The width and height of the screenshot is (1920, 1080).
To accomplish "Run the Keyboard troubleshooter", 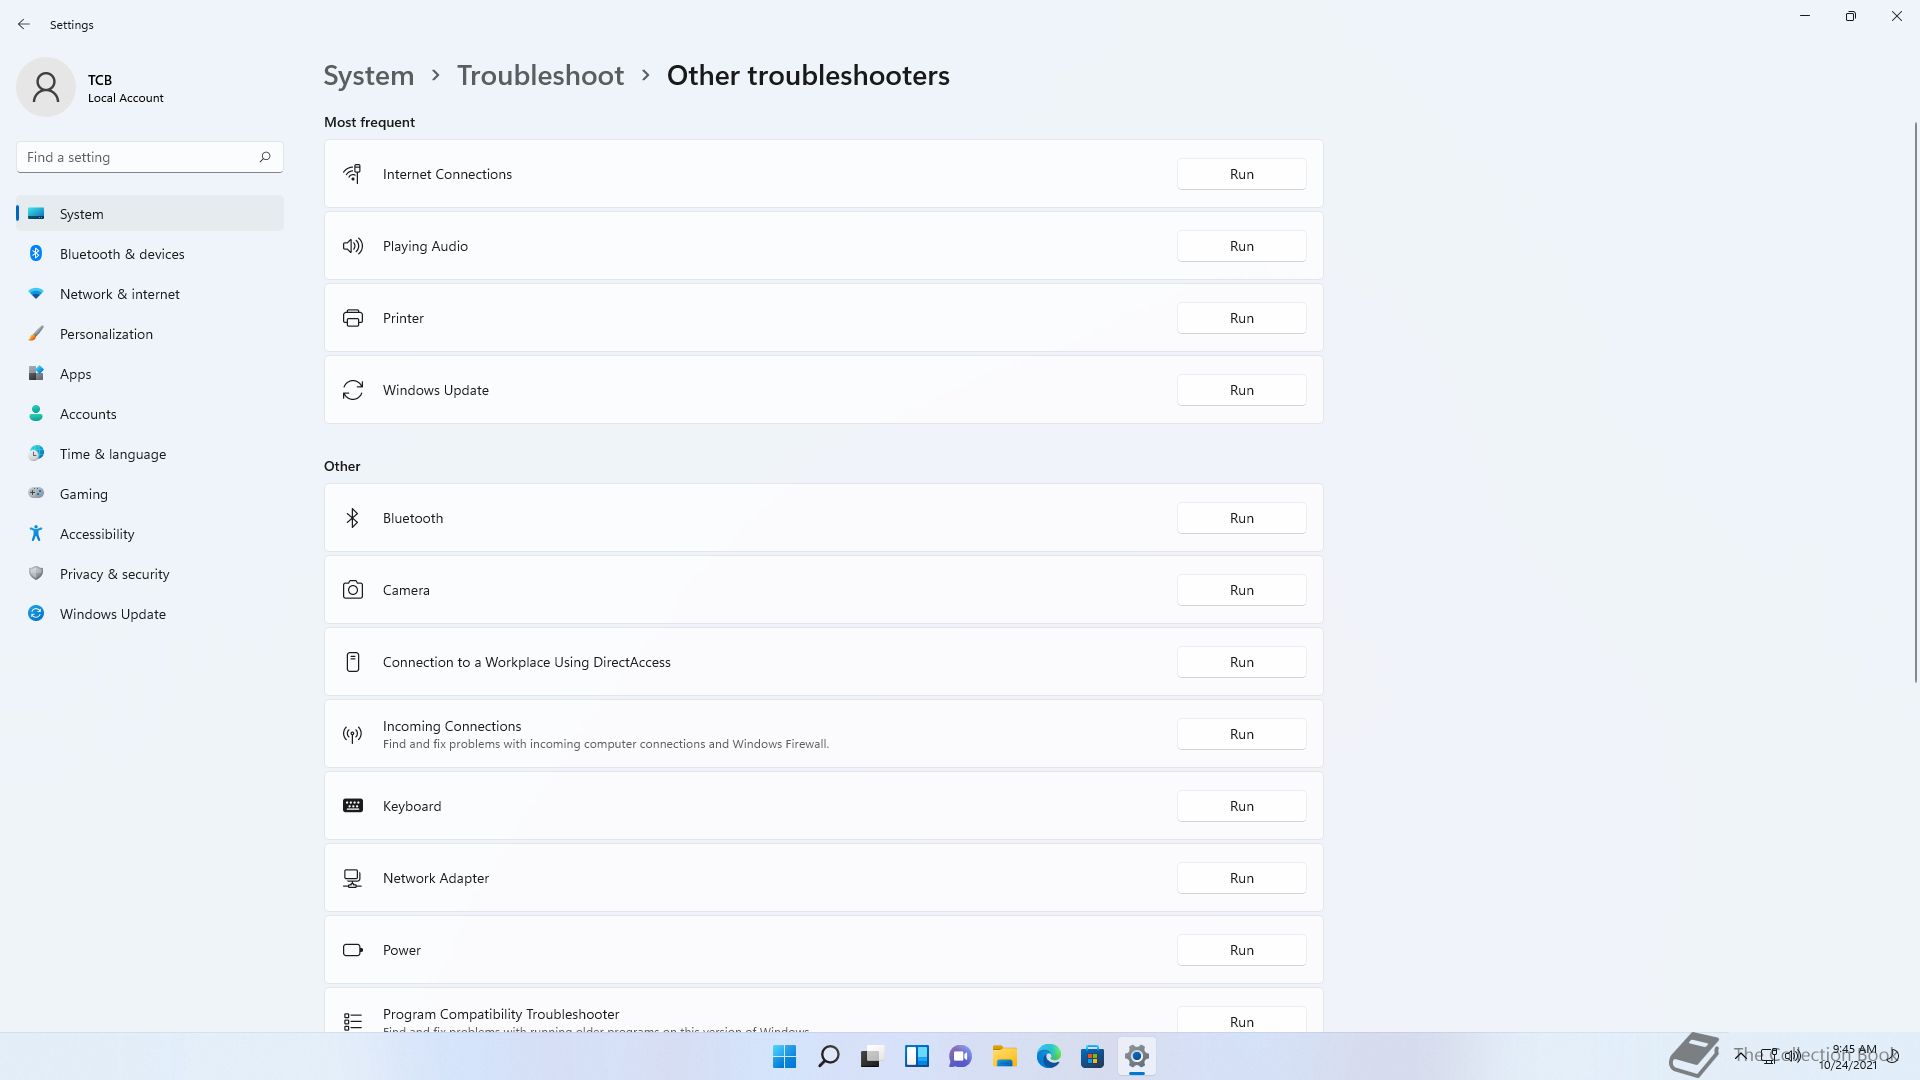I will (x=1241, y=806).
